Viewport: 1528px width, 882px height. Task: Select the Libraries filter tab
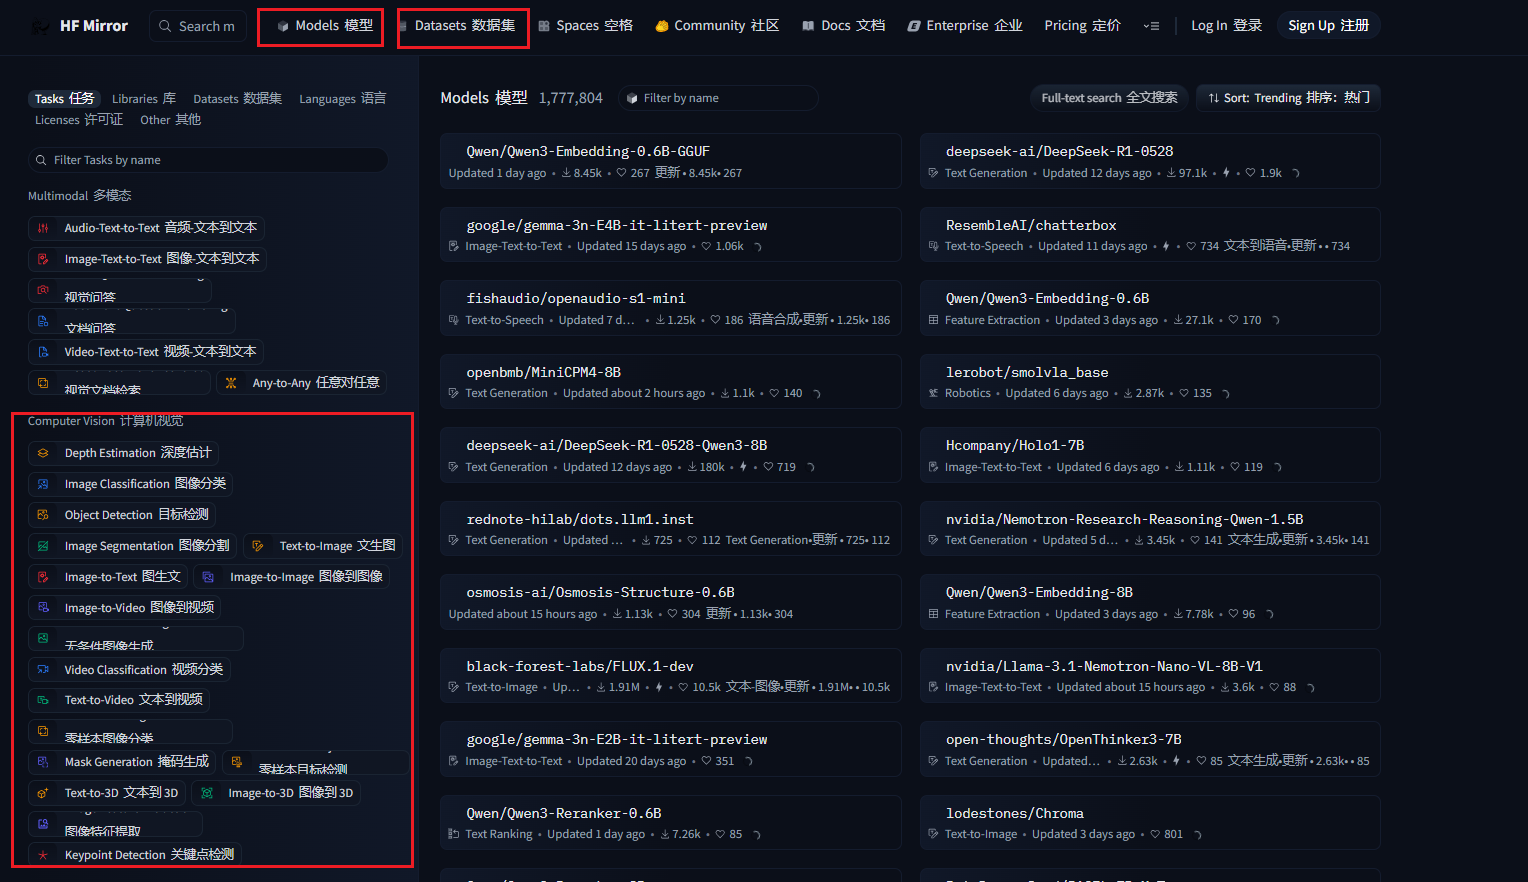144,99
